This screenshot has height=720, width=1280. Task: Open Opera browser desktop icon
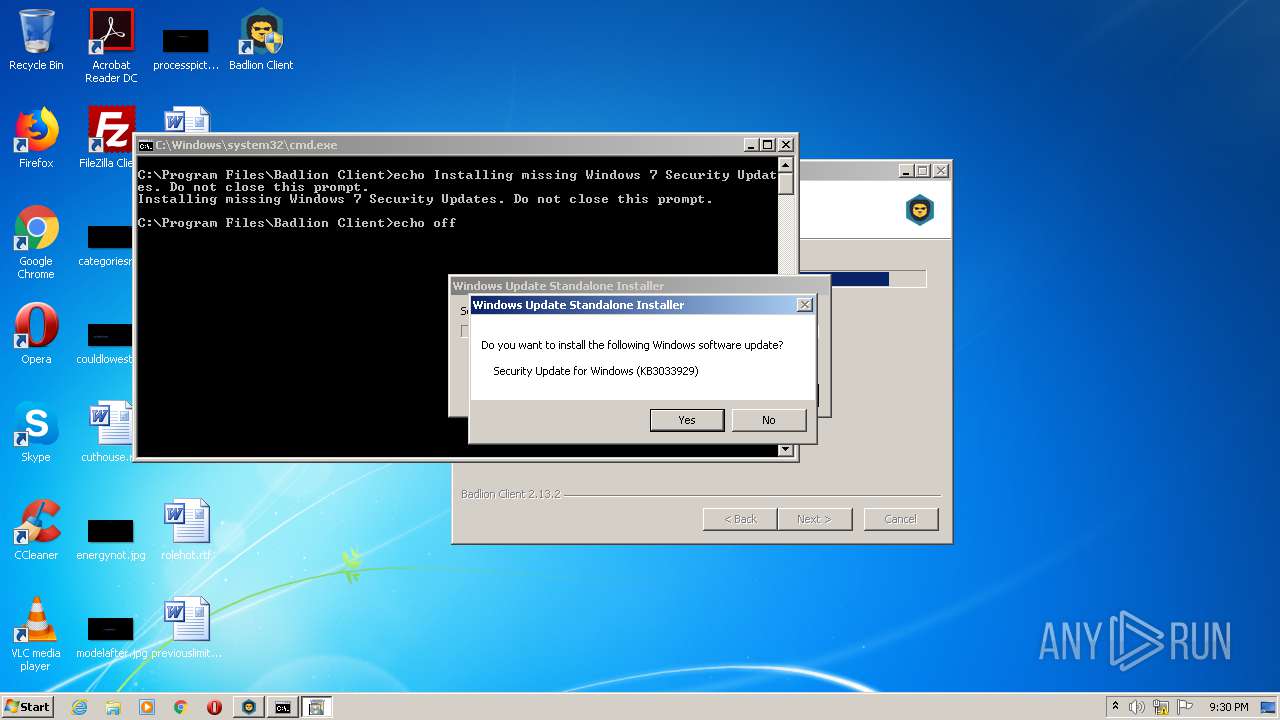pos(36,334)
